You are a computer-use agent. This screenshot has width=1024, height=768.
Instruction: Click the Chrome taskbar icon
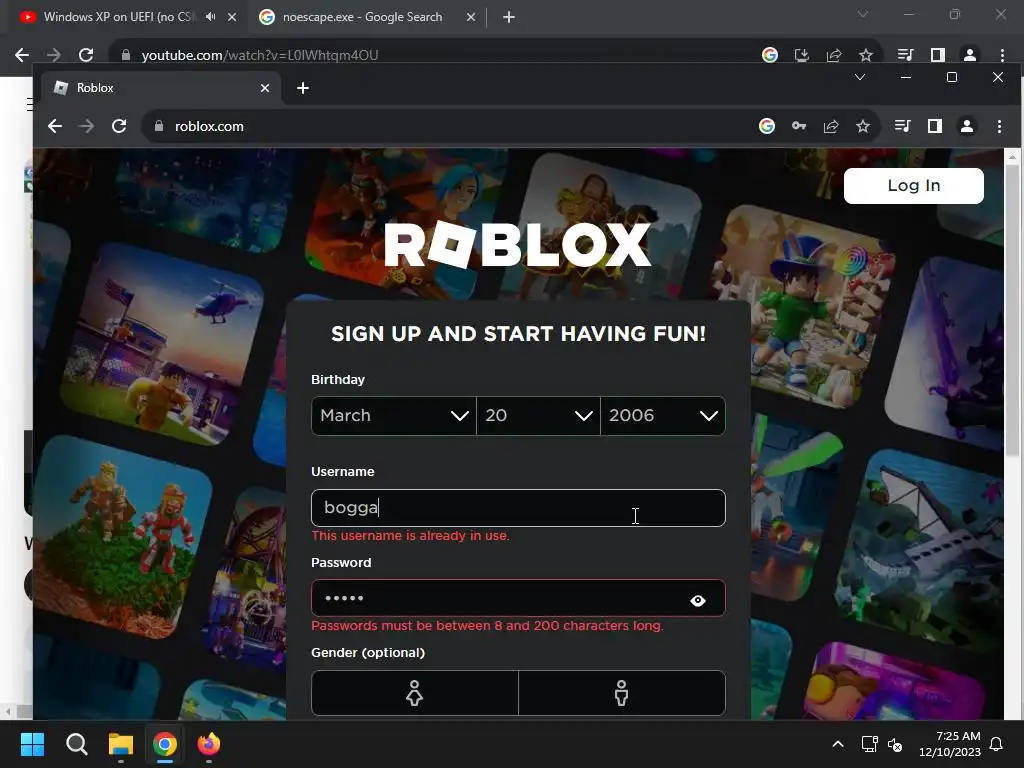point(165,744)
